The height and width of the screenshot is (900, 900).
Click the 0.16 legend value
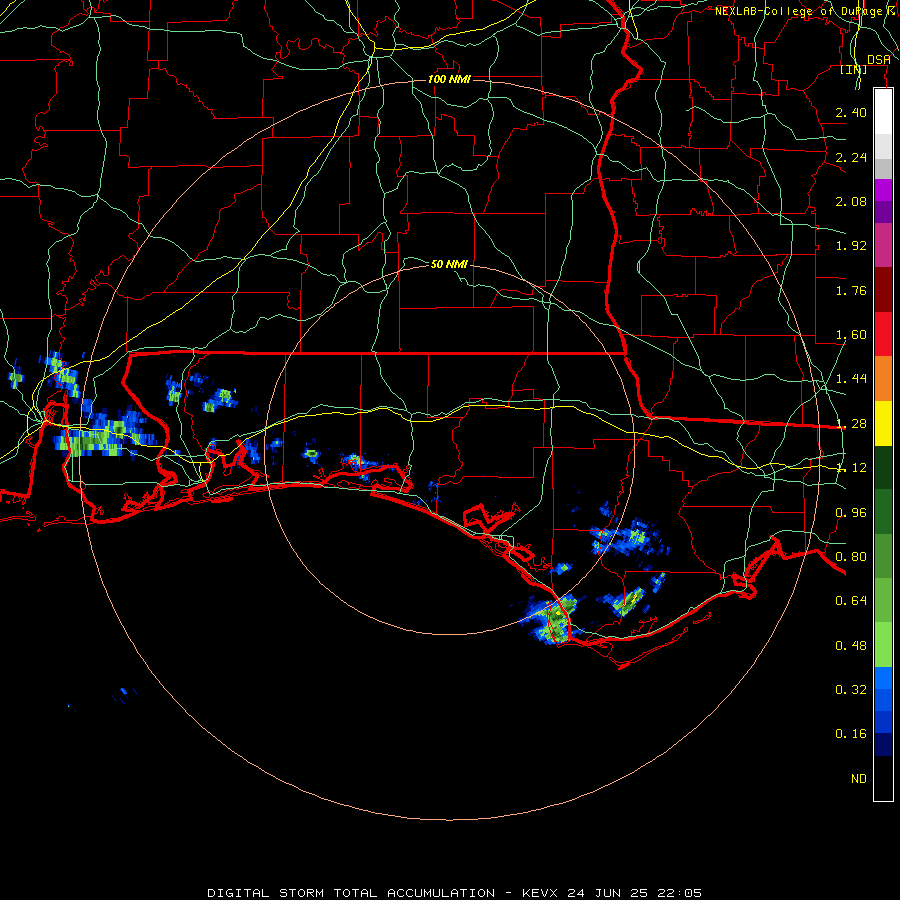point(851,734)
